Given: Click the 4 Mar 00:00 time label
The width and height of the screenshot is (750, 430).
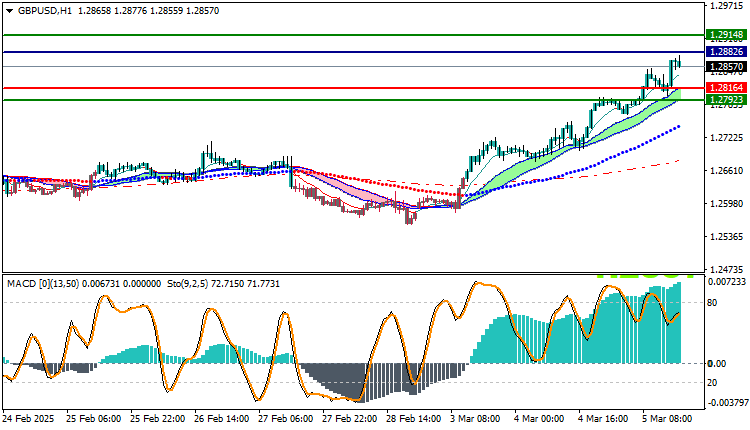Looking at the screenshot, I should 539,419.
